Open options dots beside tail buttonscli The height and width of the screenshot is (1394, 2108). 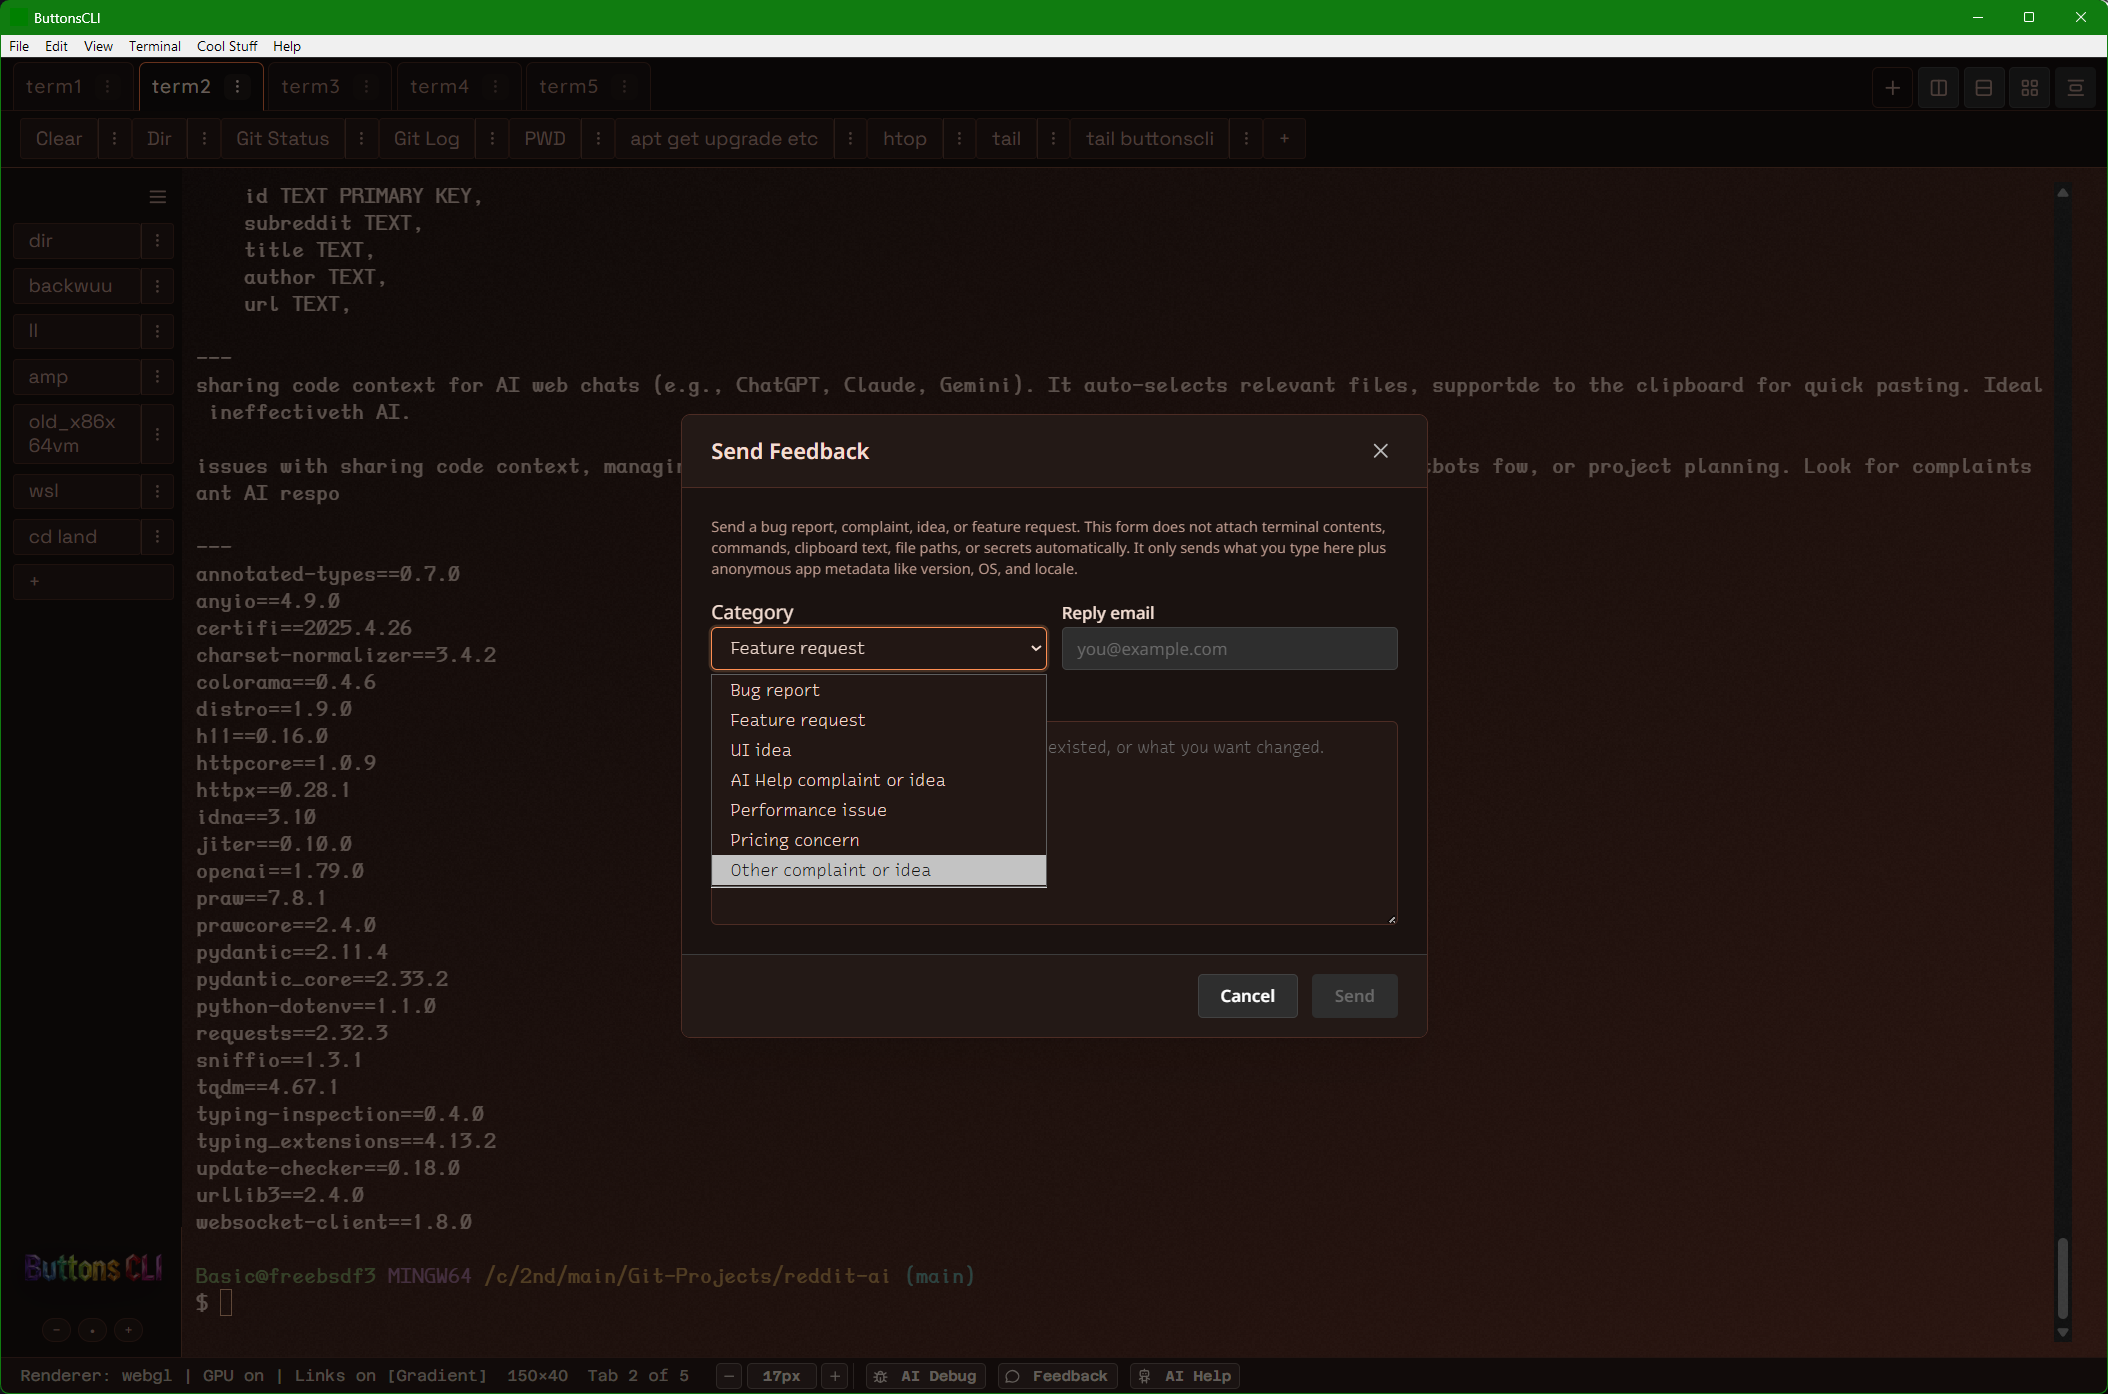(x=1246, y=139)
